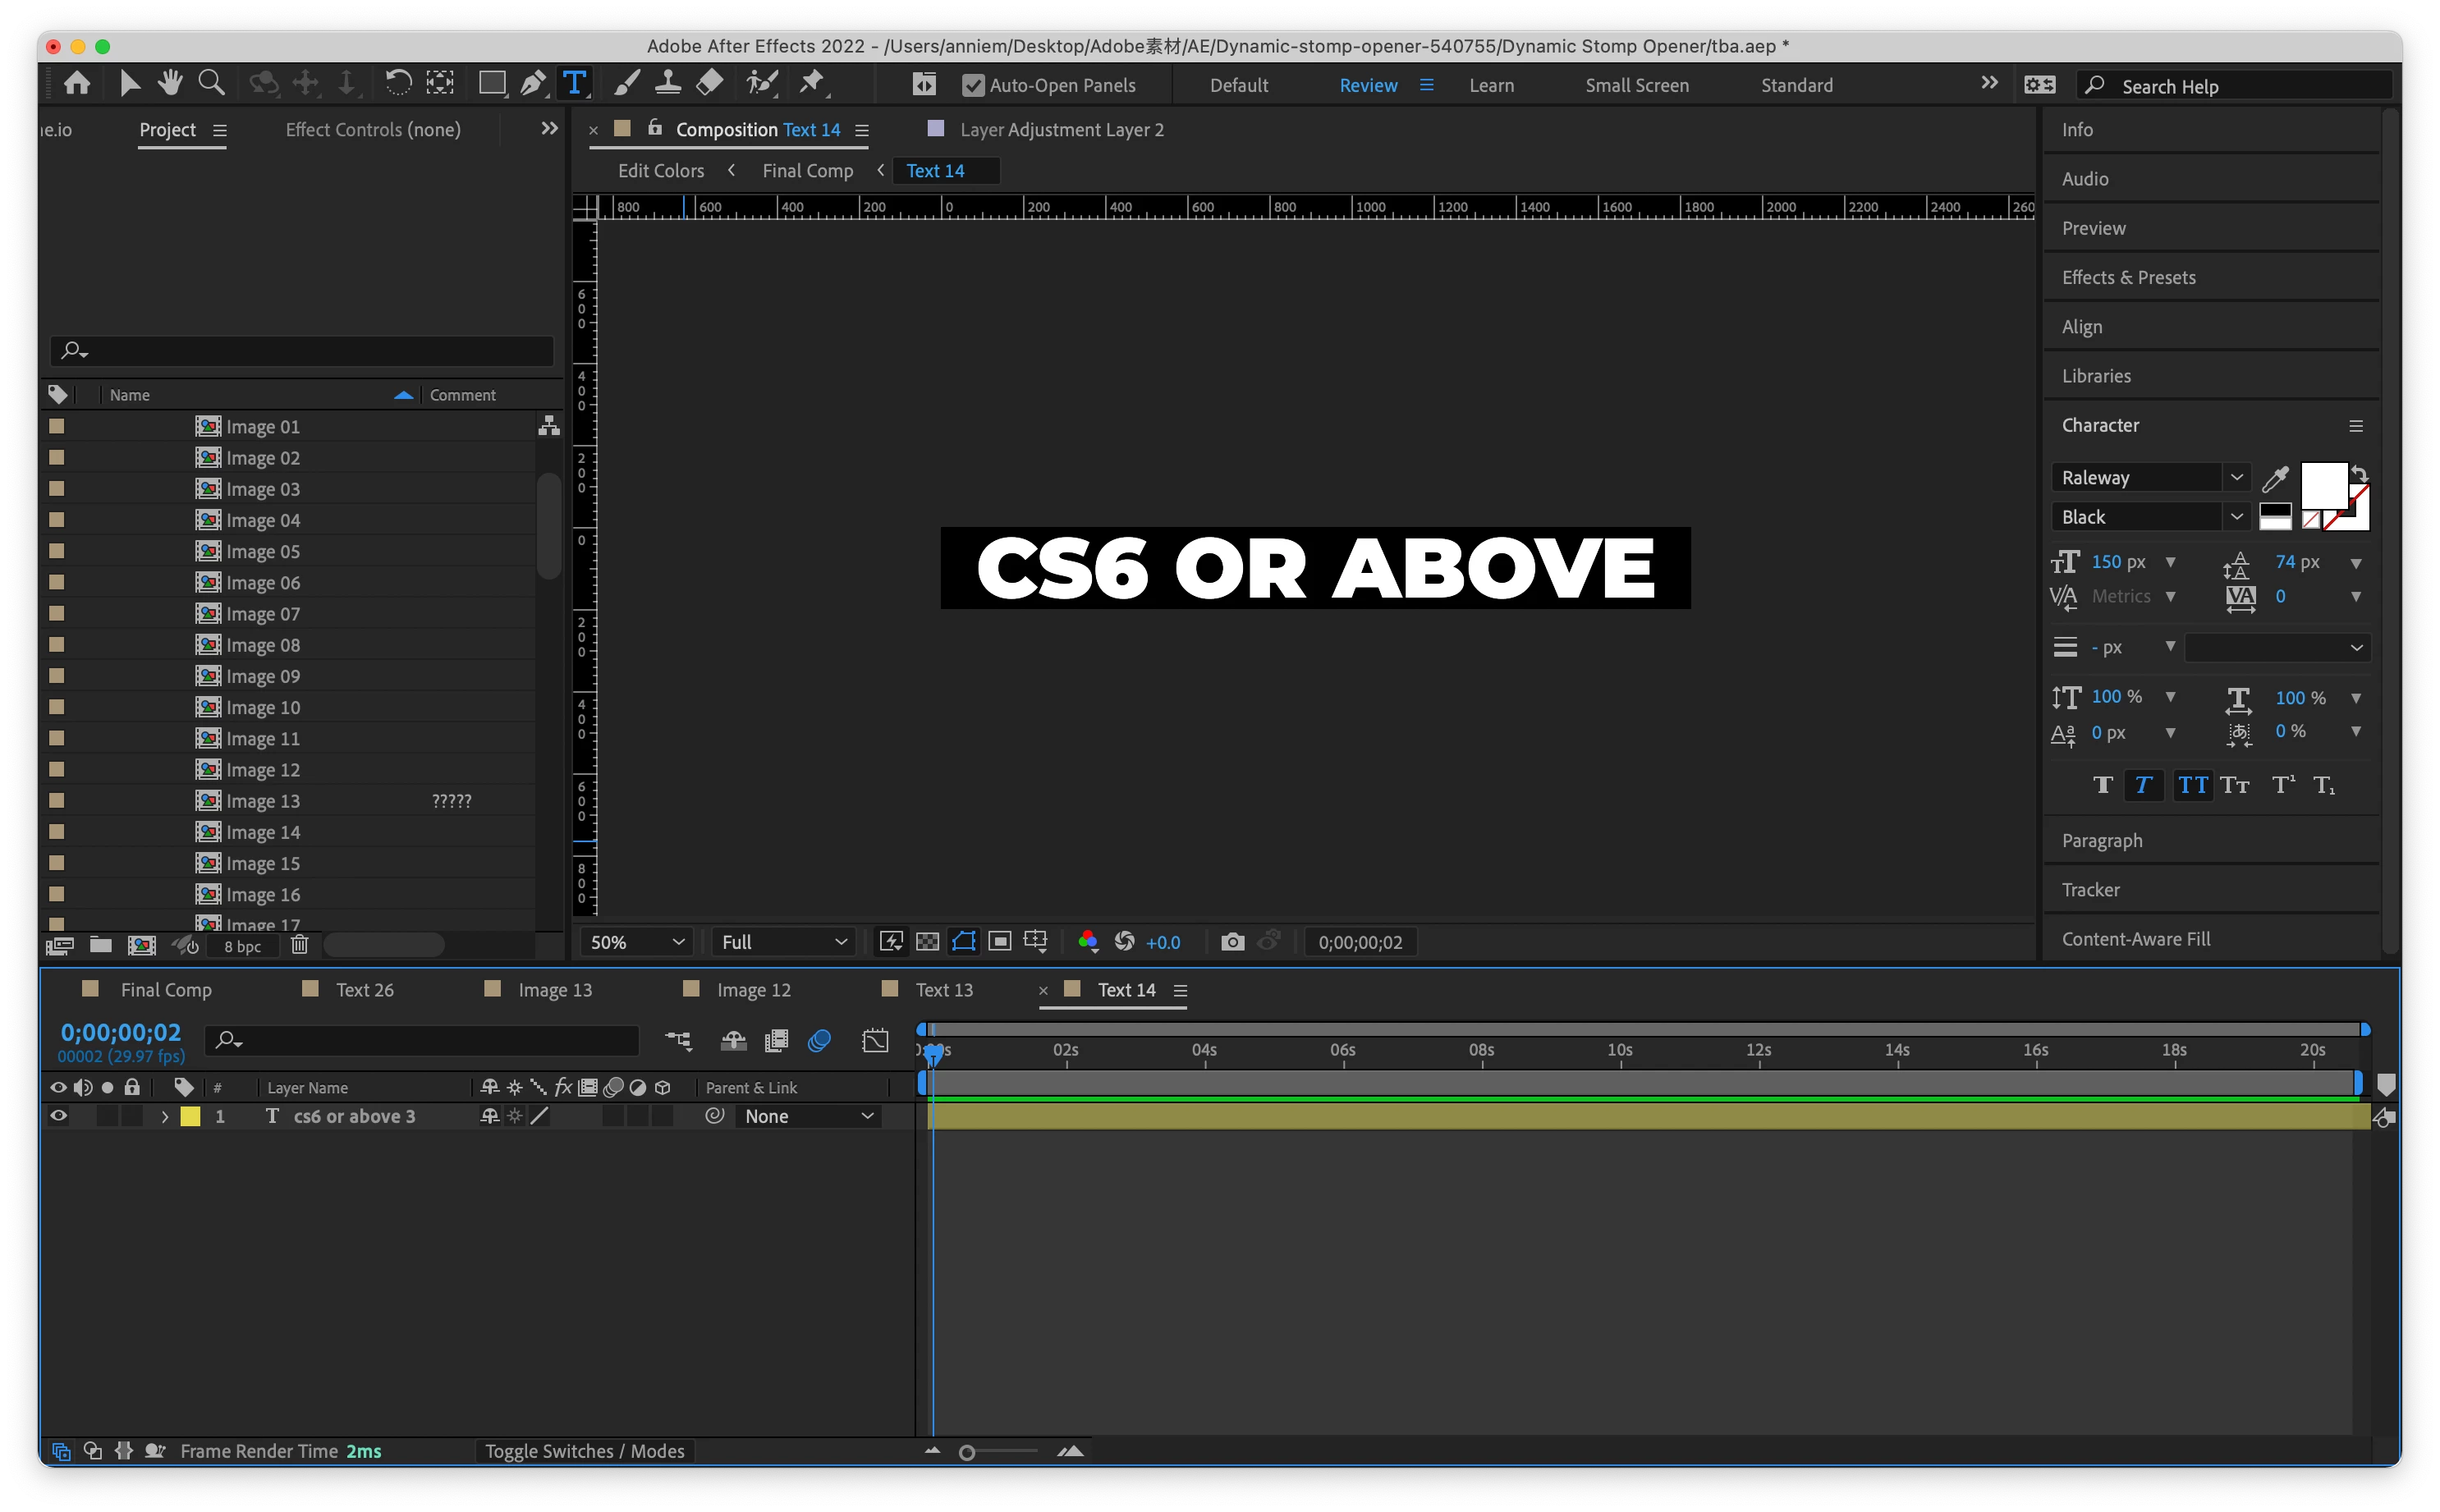Screen dimensions: 2440x1512
Task: Click the trash icon in the Project panel
Action: coord(299,945)
